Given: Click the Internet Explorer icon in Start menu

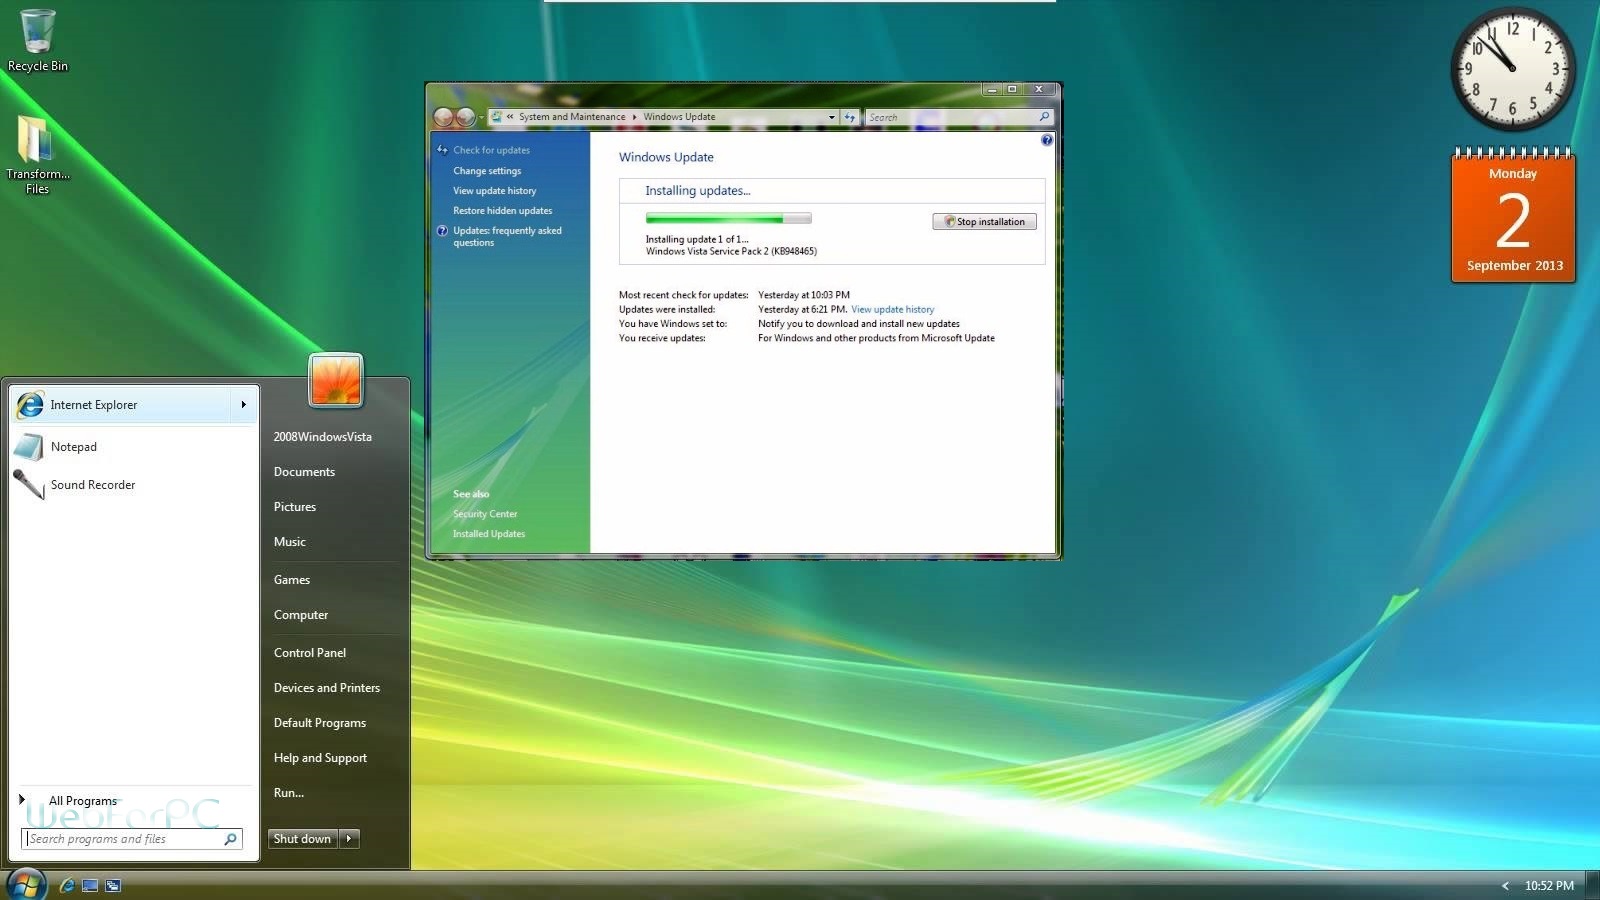Looking at the screenshot, I should click(x=30, y=404).
